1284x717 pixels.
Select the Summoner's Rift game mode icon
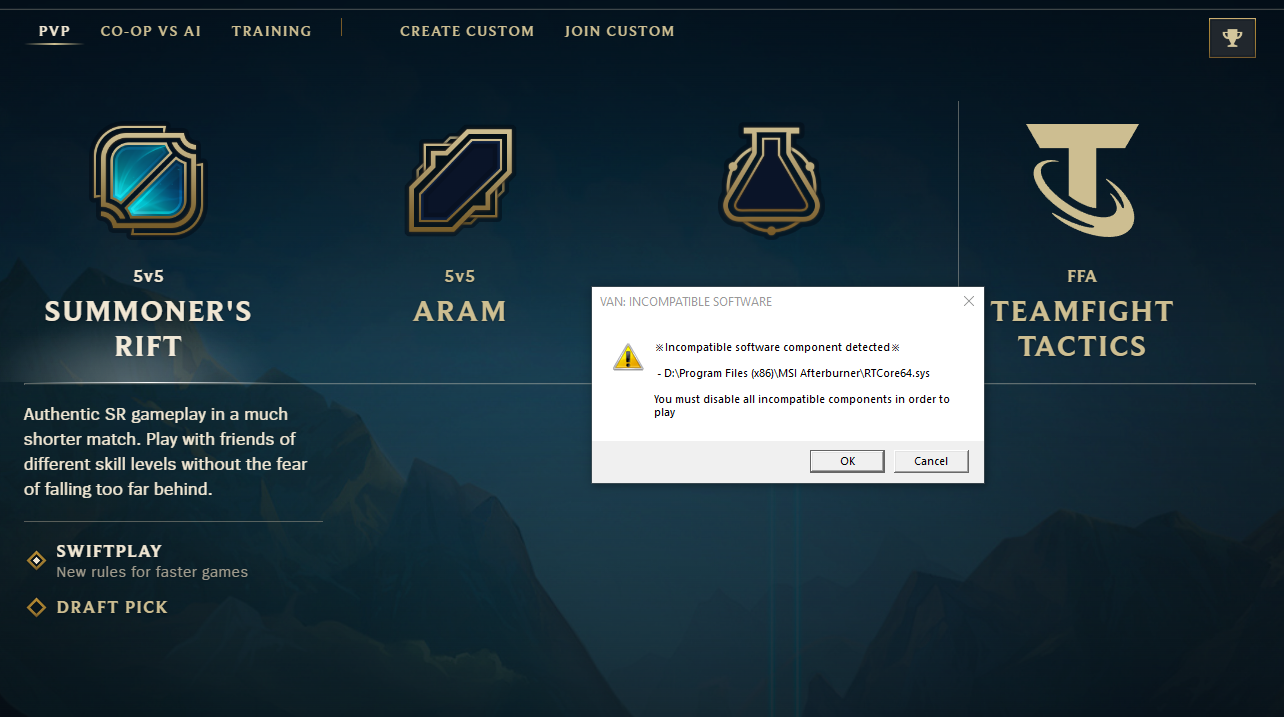[x=148, y=180]
